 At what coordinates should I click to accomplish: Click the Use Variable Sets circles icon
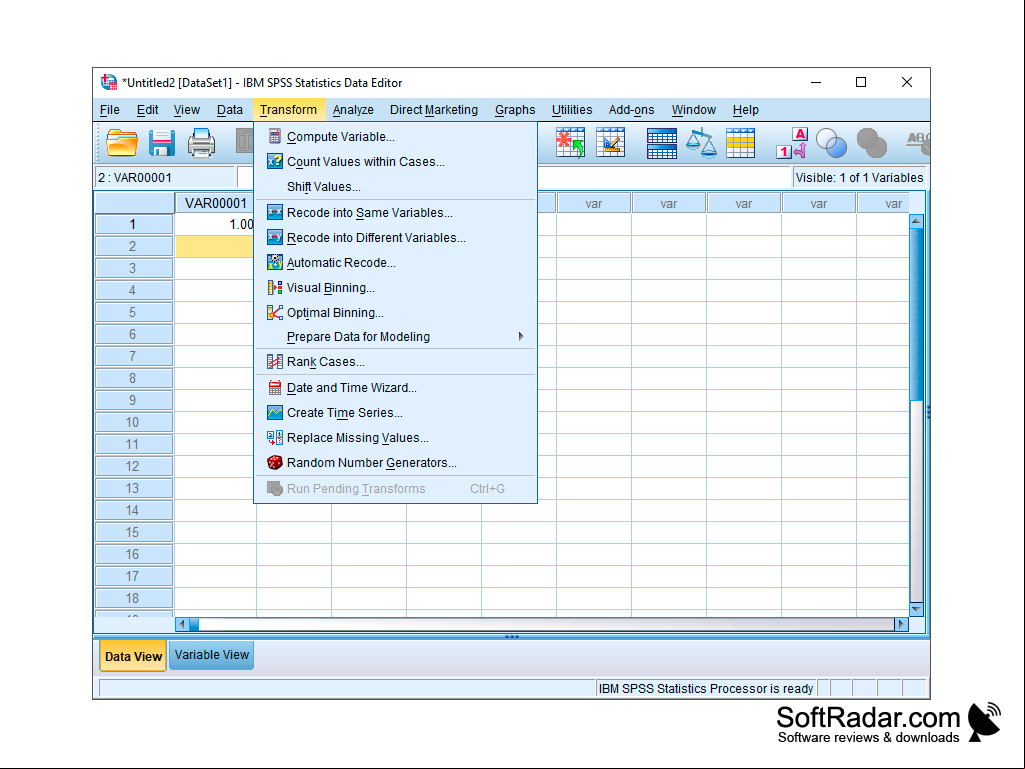[x=832, y=143]
